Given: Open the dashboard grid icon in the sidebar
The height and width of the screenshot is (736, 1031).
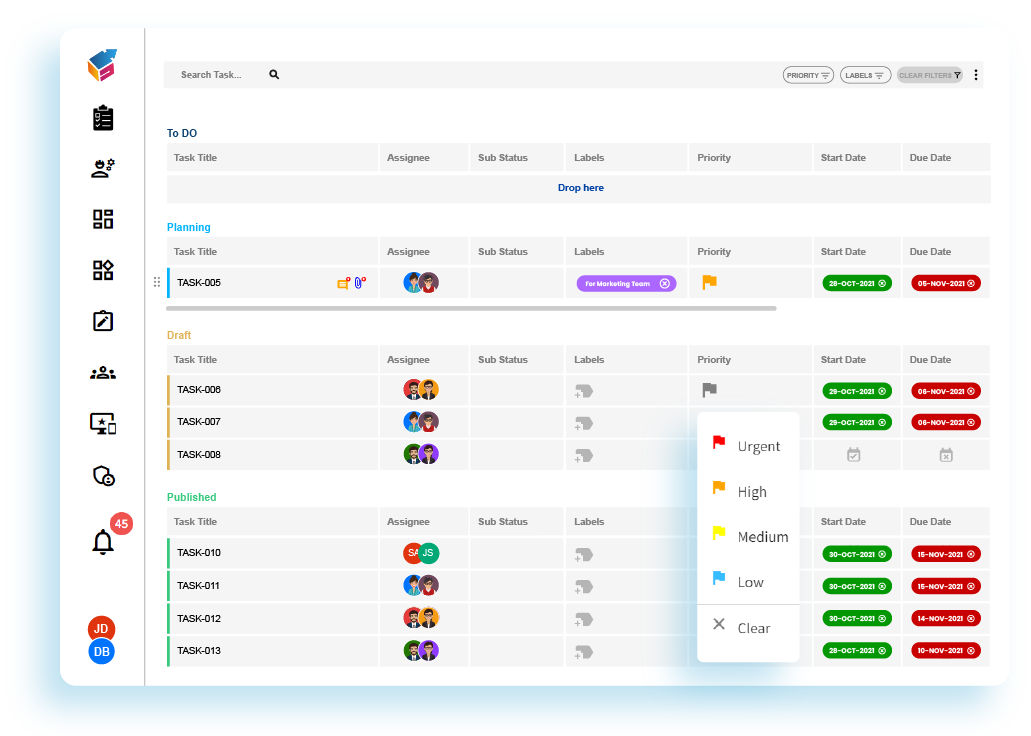Looking at the screenshot, I should tap(102, 218).
